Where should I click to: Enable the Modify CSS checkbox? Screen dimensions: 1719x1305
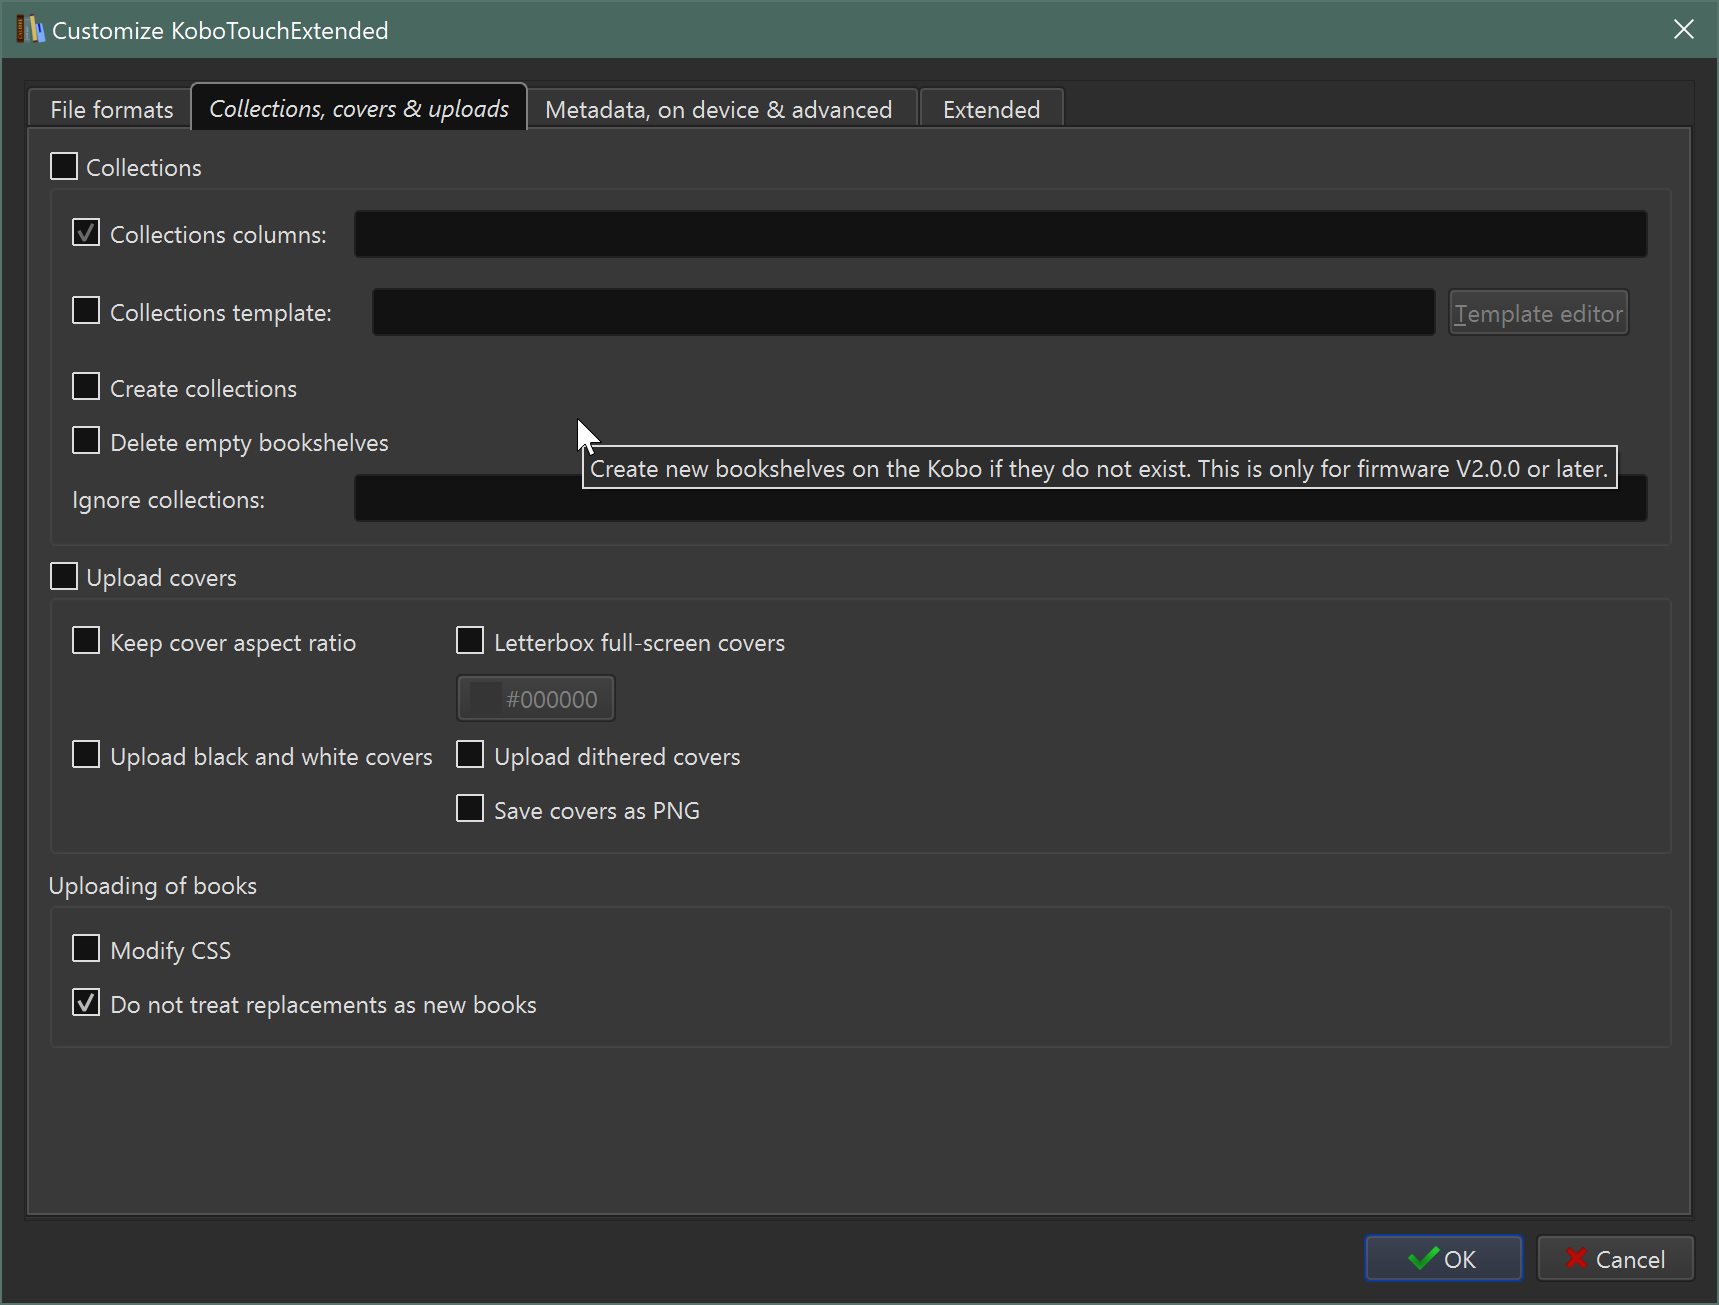click(86, 949)
